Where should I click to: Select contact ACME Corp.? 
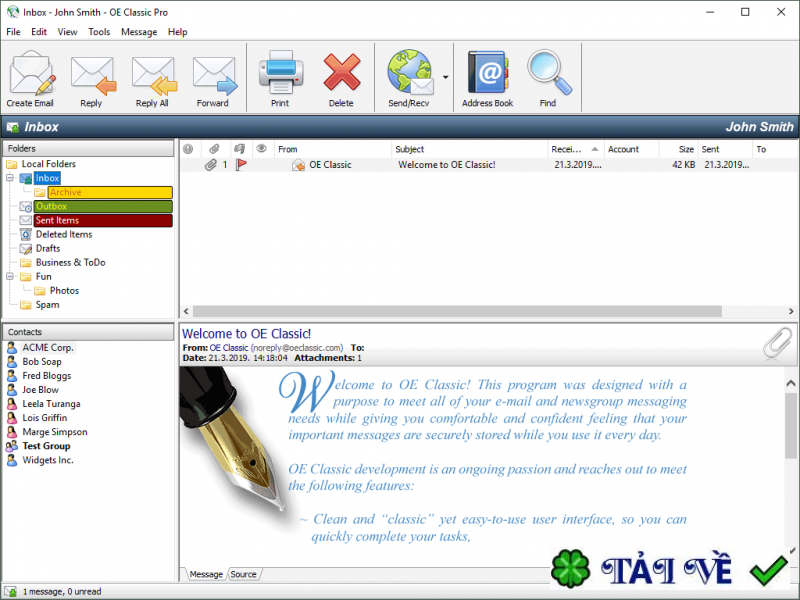pos(48,347)
